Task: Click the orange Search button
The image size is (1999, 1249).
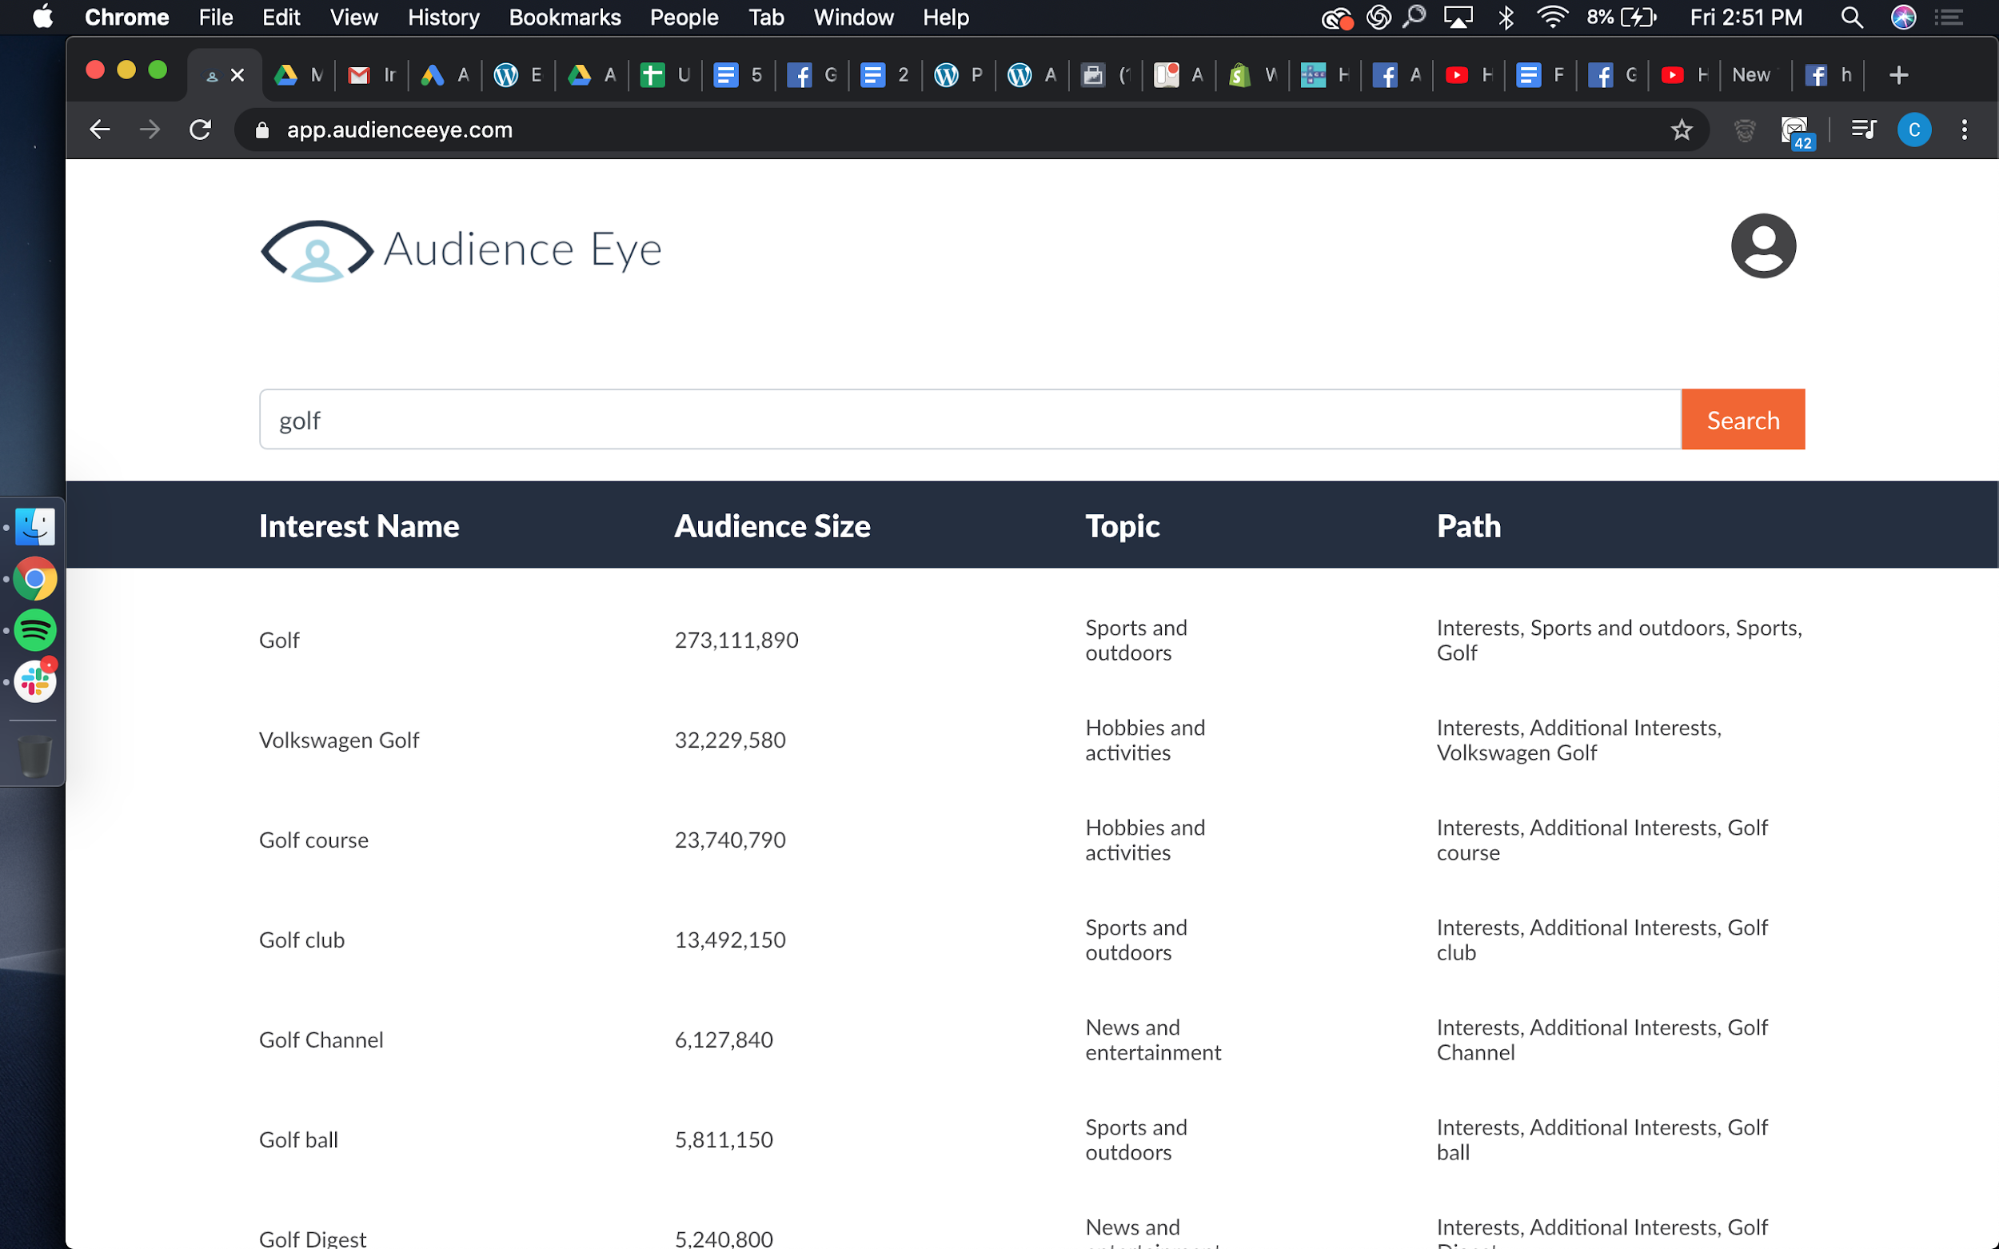Action: [x=1742, y=419]
